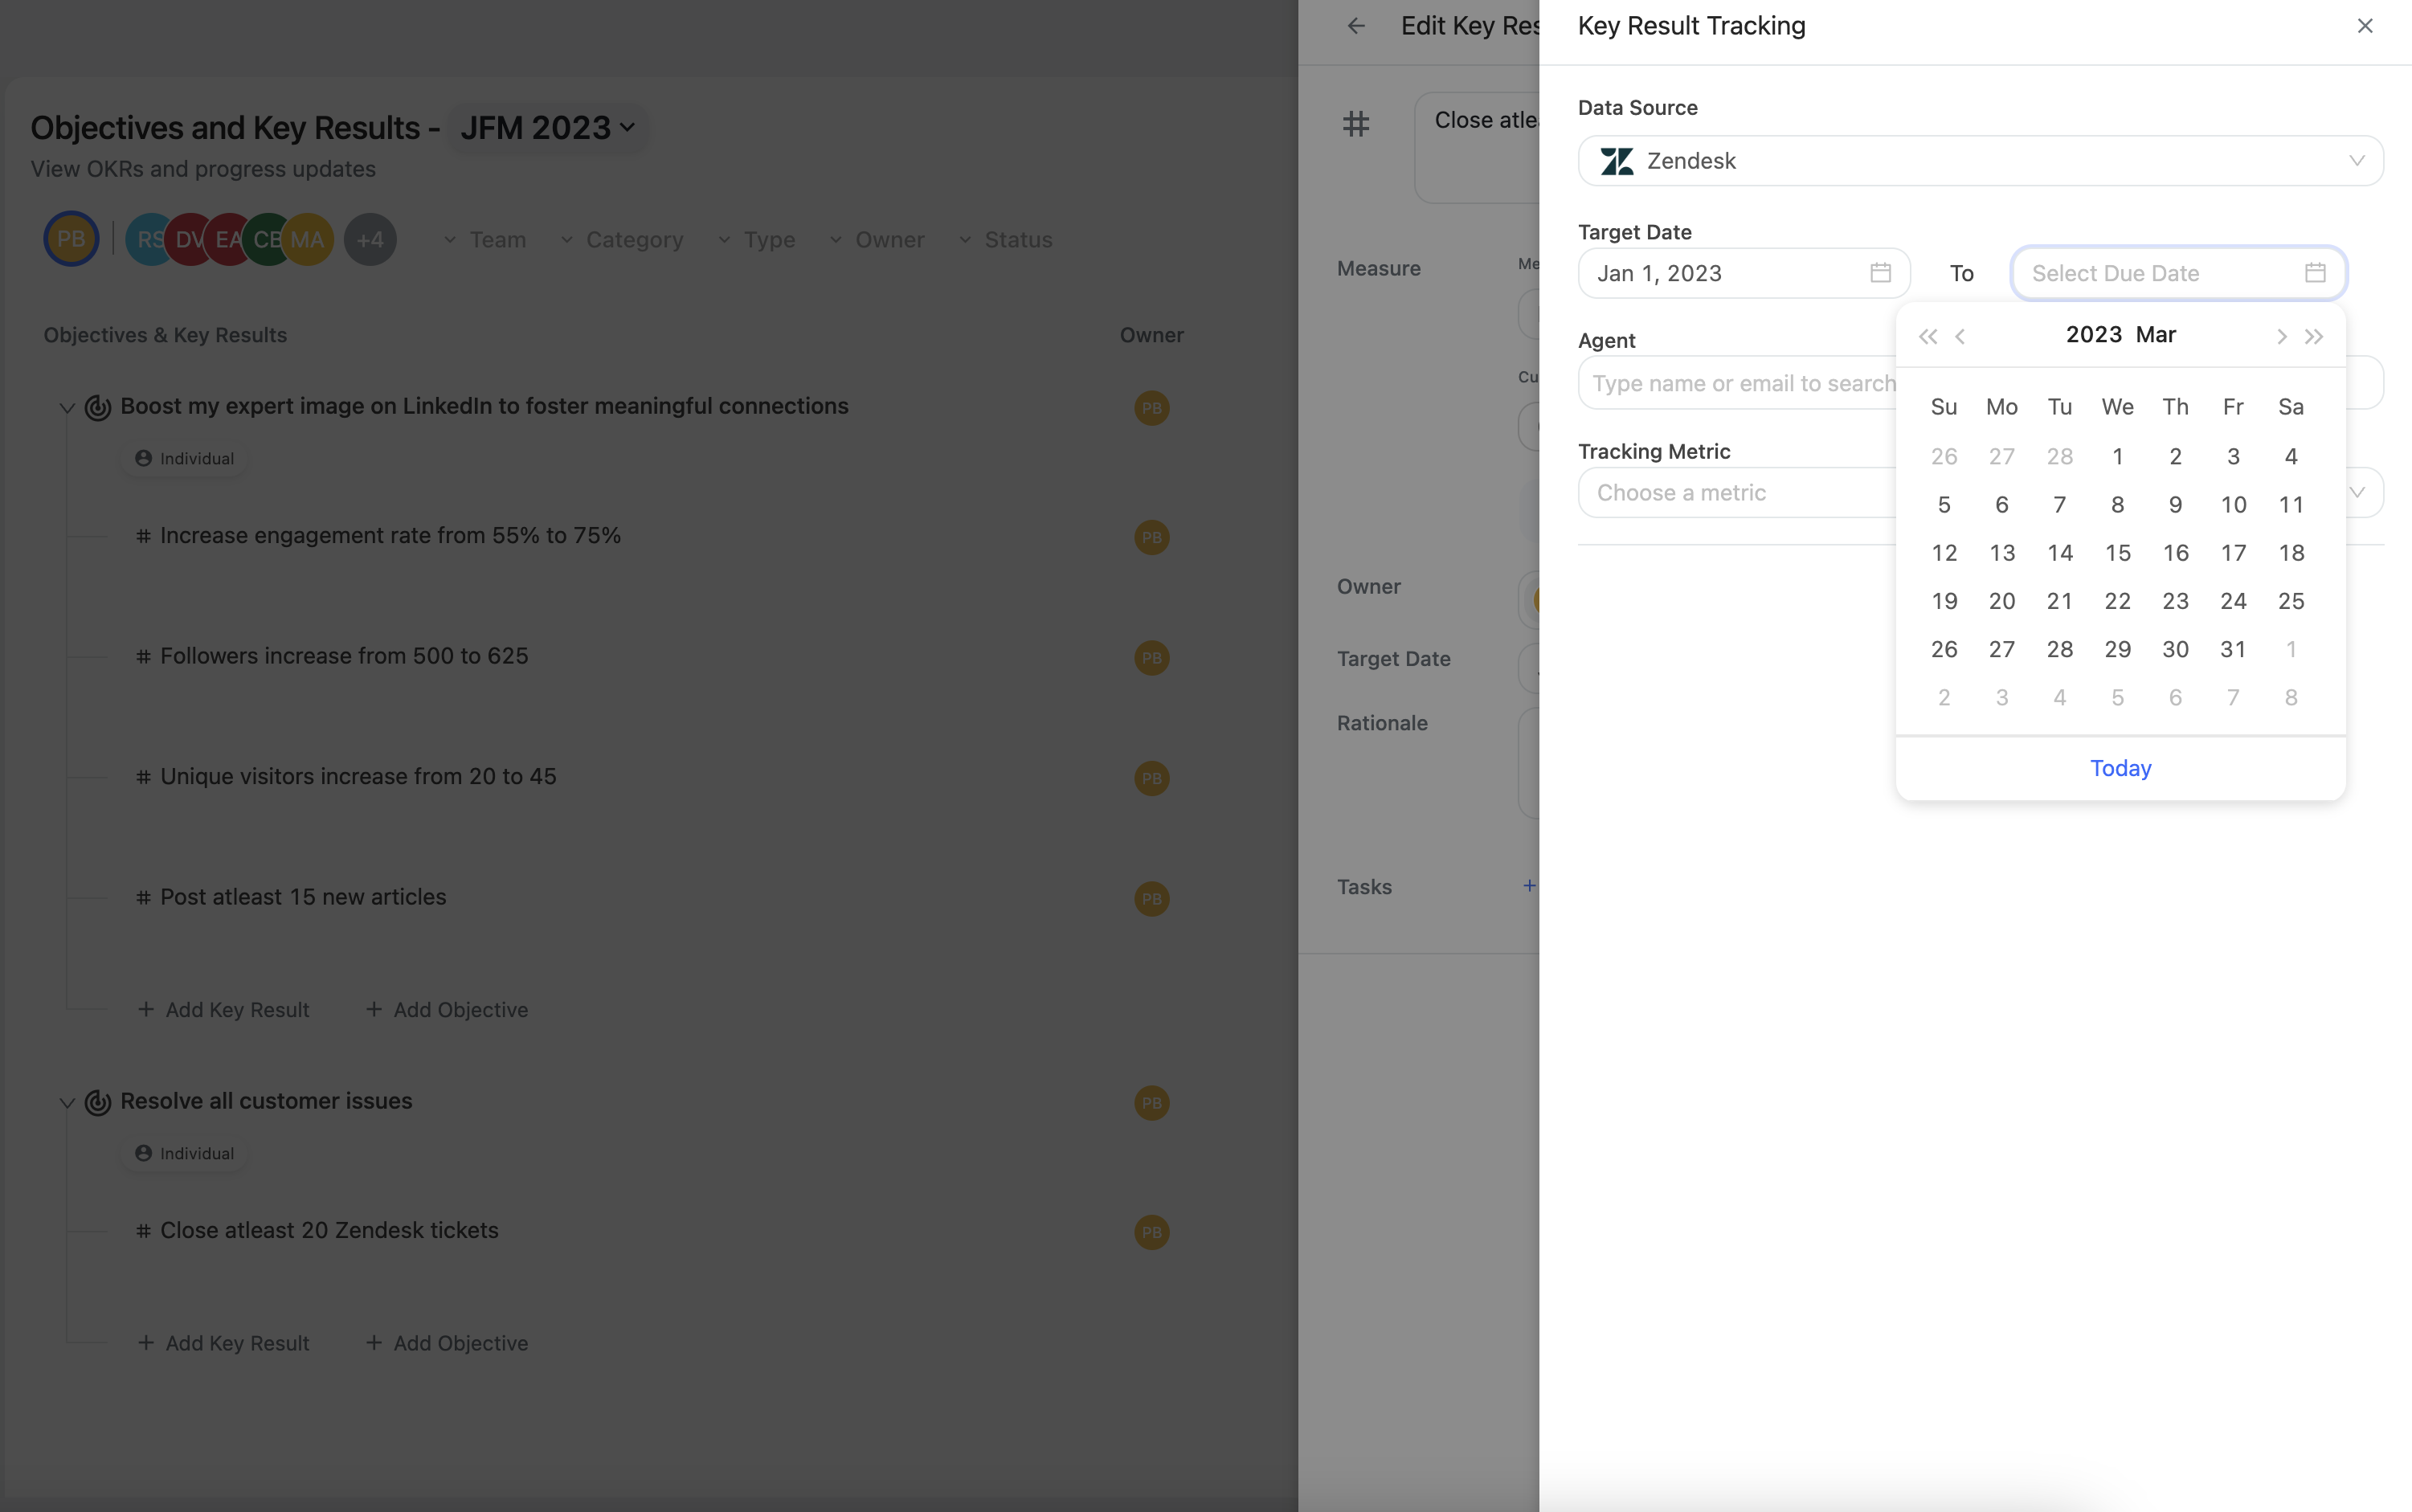This screenshot has width=2412, height=1512.
Task: Open the Zendesk data source dropdown
Action: [1980, 161]
